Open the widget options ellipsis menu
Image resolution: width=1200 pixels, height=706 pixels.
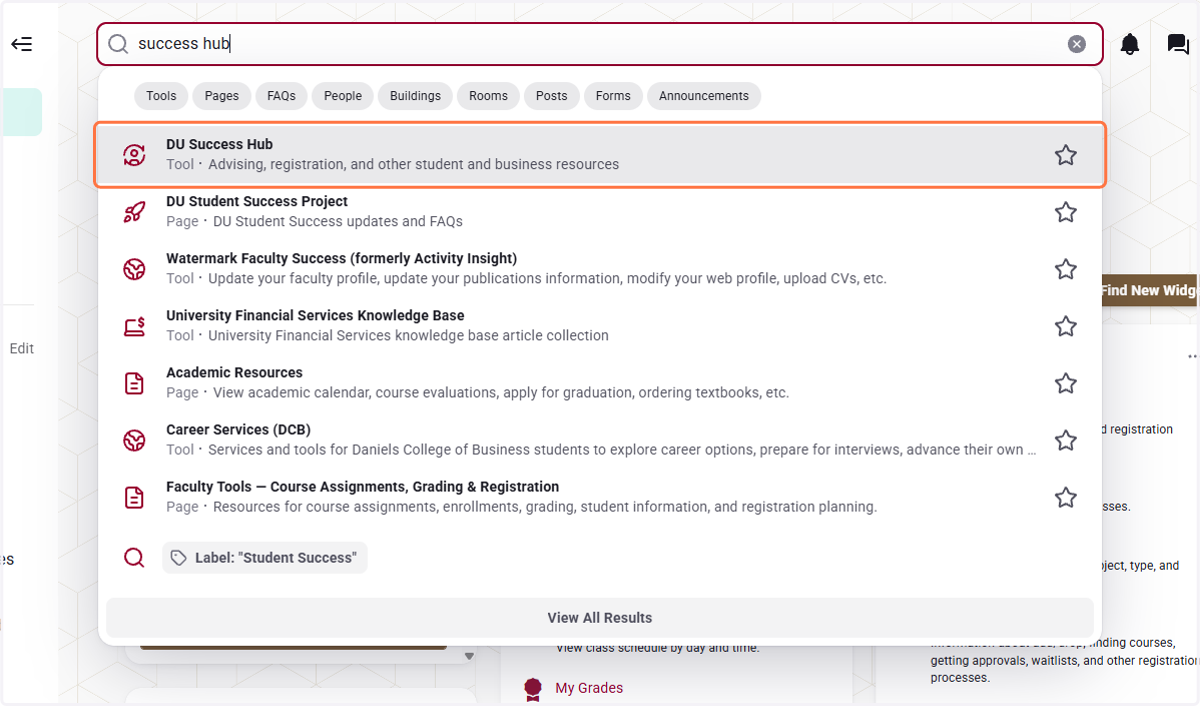[1193, 356]
